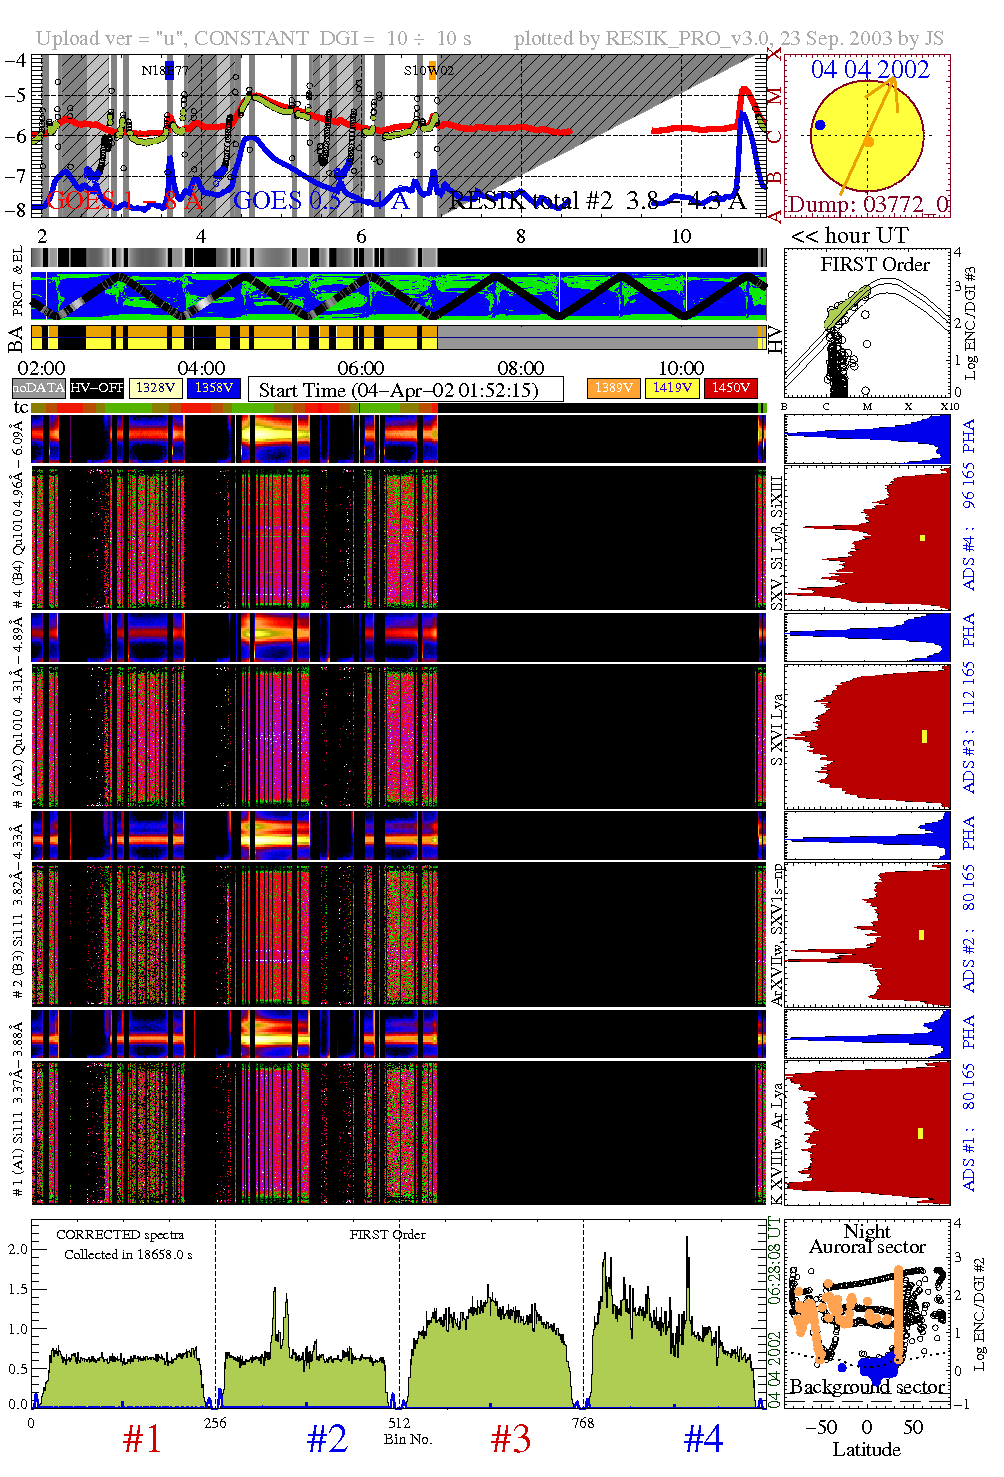Click the blue #4 channel label

tap(703, 1440)
